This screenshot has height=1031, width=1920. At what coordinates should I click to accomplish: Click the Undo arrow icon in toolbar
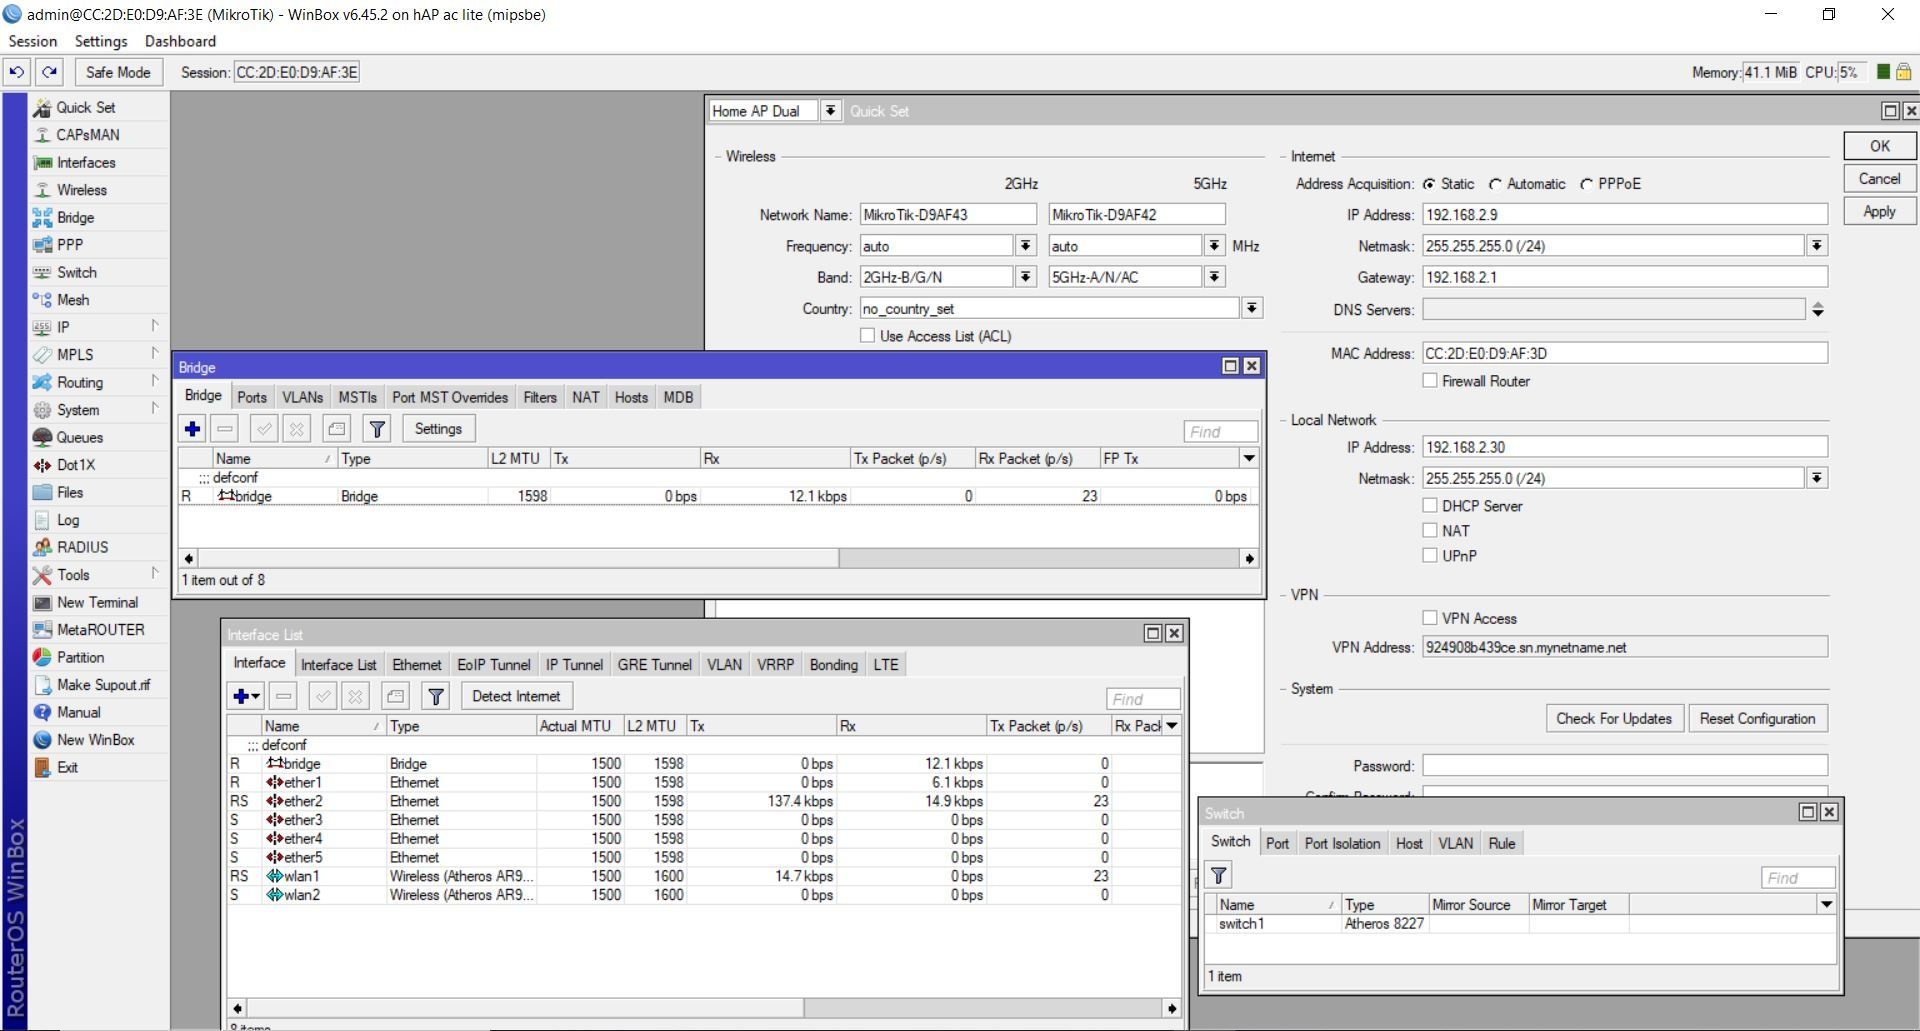pos(17,72)
